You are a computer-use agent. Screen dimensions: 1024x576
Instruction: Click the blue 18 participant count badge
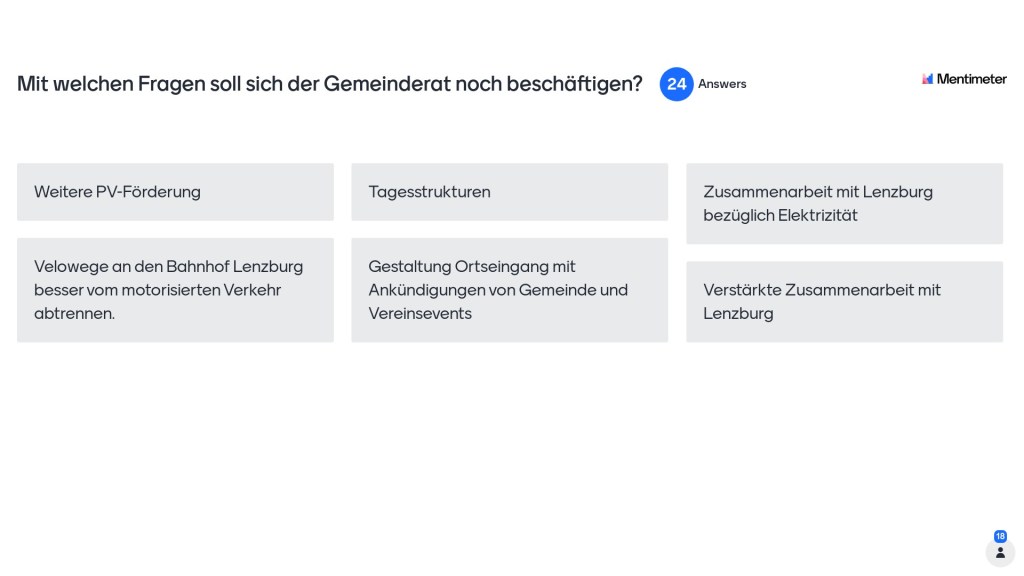1000,536
